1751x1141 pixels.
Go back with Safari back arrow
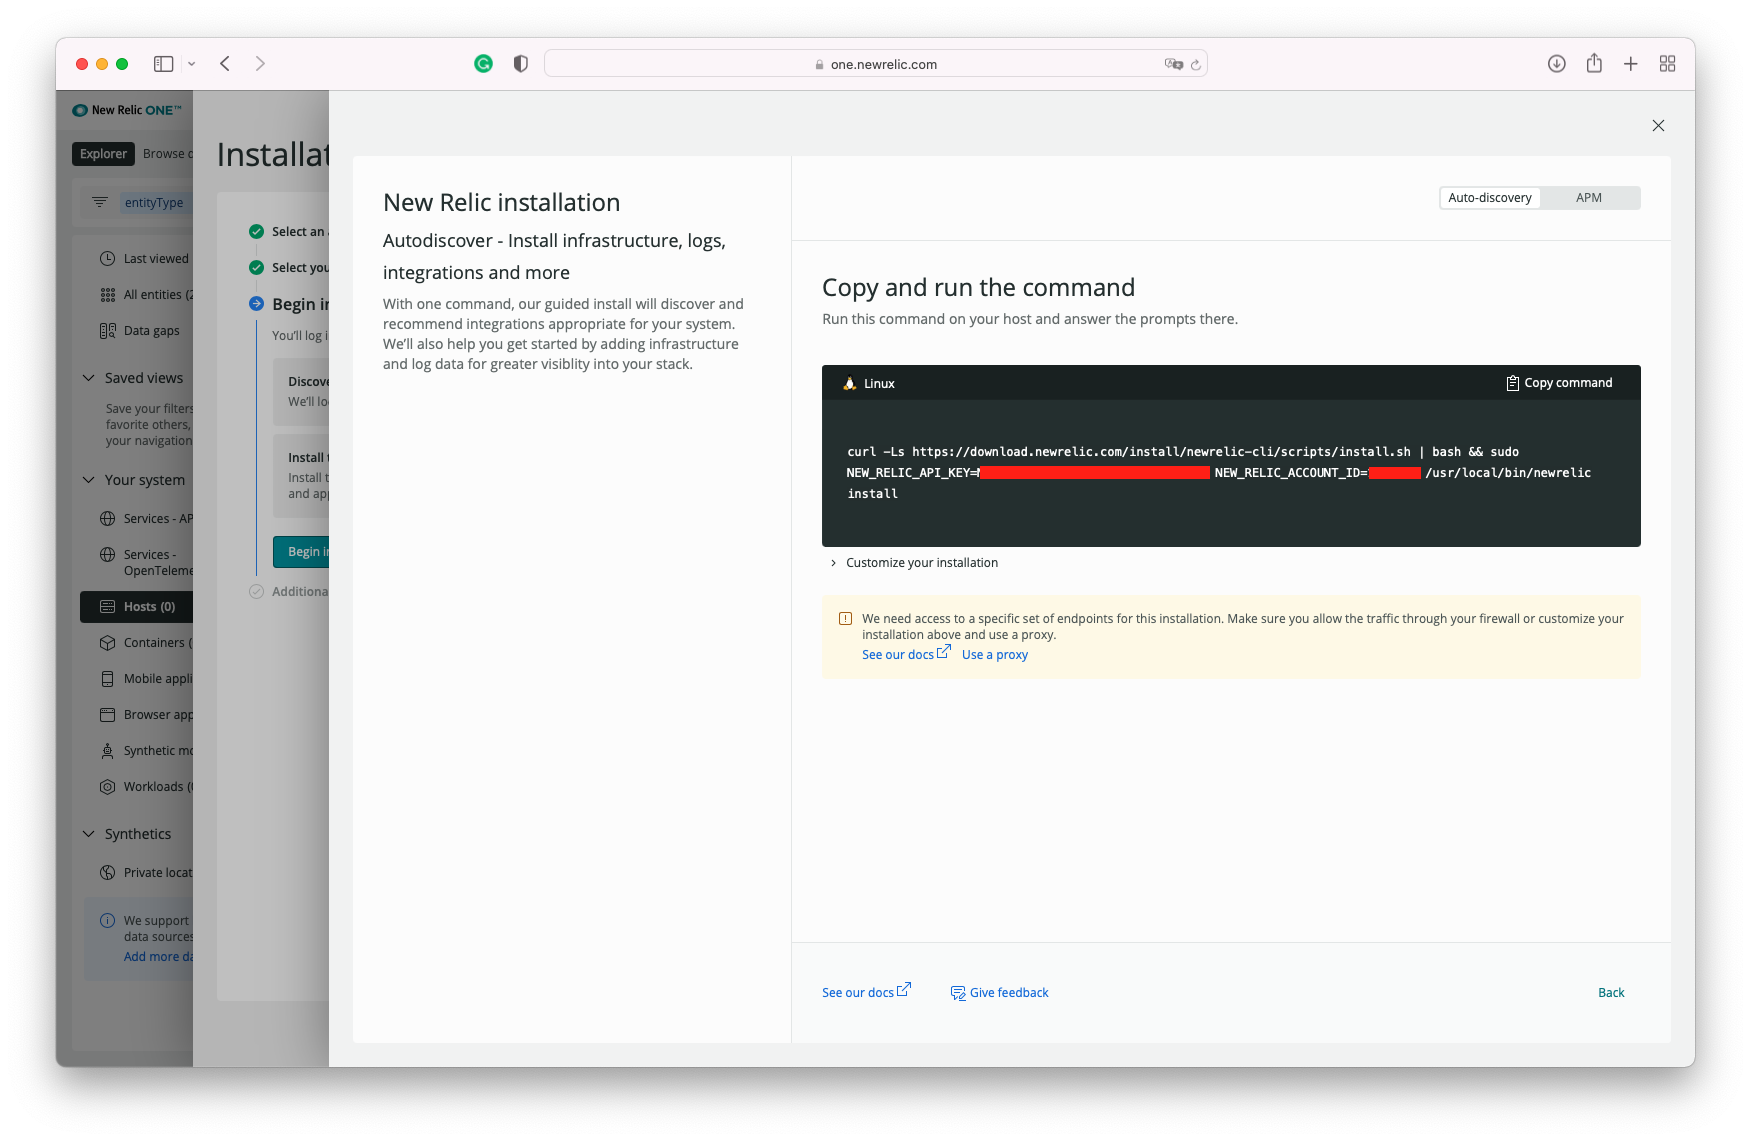point(225,64)
